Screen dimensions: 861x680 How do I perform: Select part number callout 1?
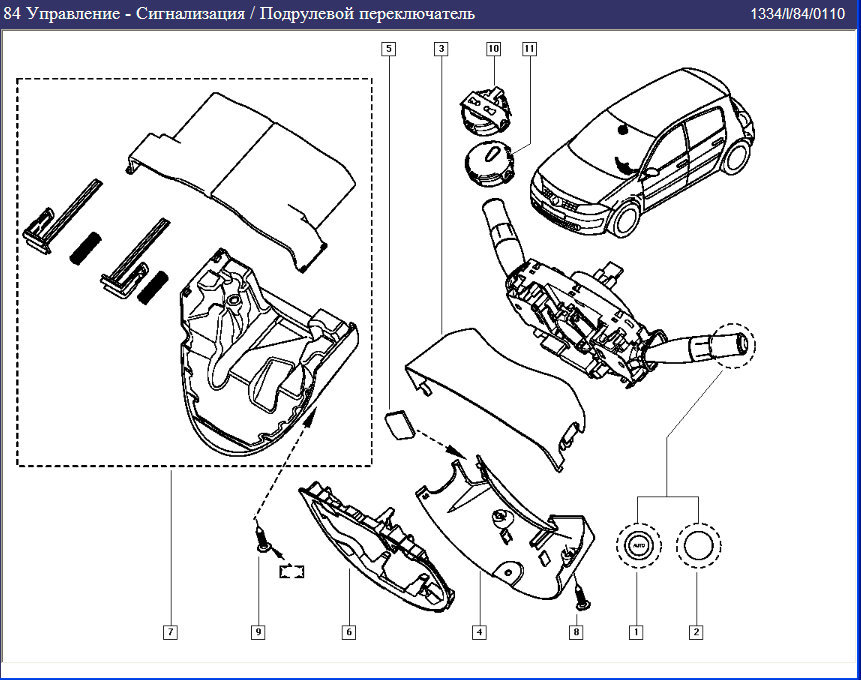coord(636,632)
